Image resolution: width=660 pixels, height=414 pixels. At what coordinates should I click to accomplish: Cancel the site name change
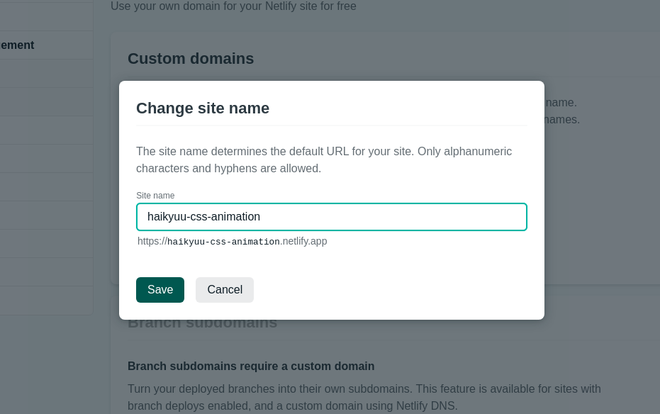coord(225,290)
